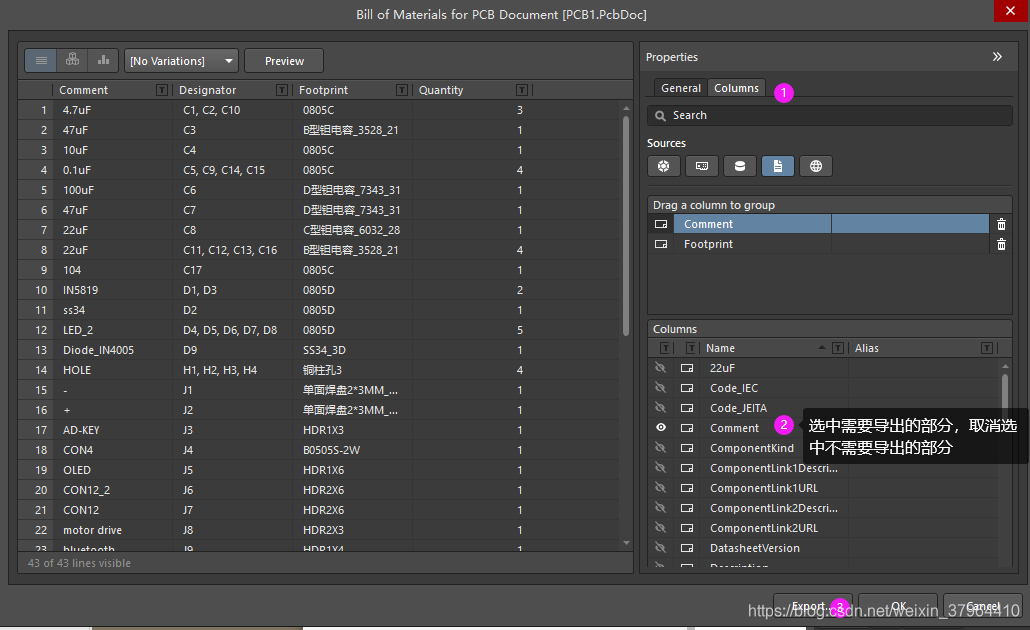Click card icon beside DatasheetVersion
This screenshot has height=630, width=1030.
click(x=687, y=548)
